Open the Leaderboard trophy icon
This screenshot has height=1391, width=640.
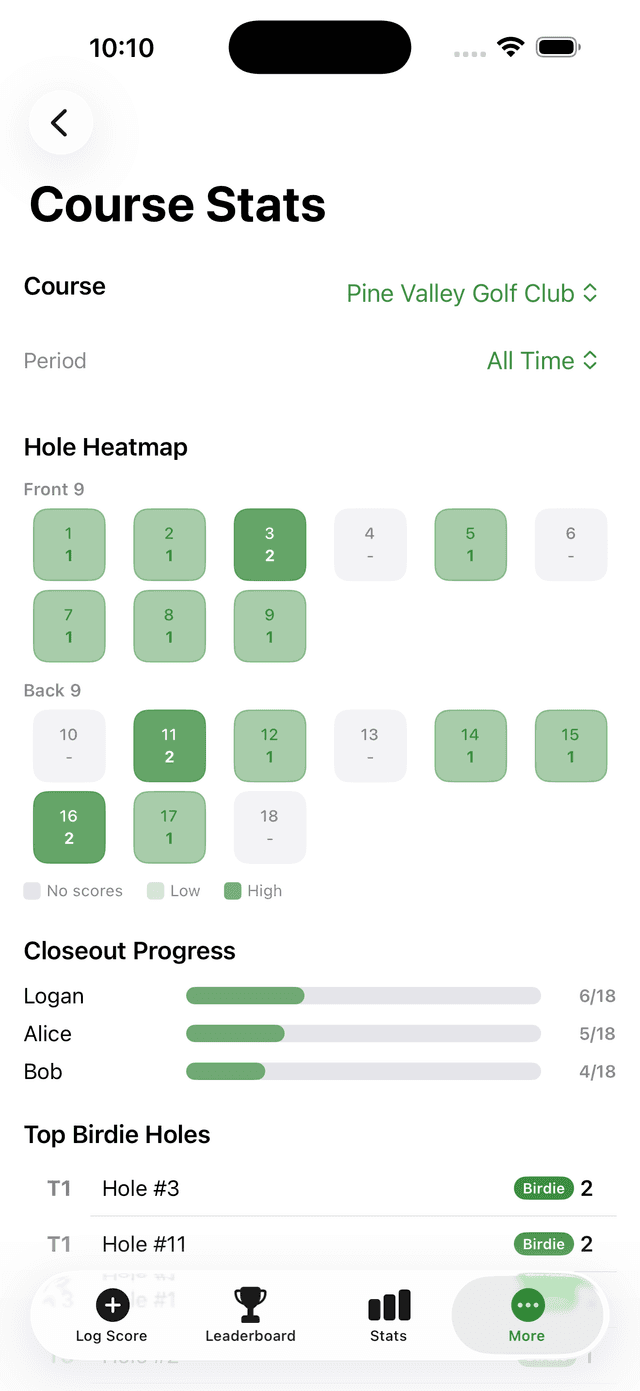tap(250, 1304)
